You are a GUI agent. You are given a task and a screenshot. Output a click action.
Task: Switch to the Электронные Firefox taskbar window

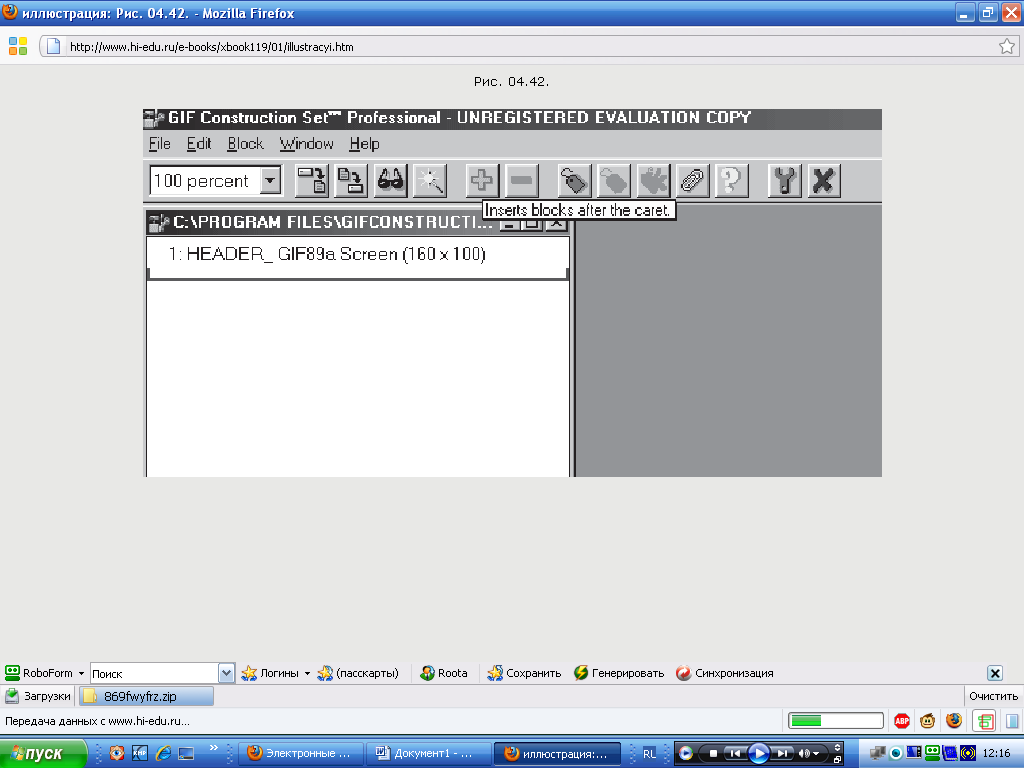pyautogui.click(x=298, y=754)
